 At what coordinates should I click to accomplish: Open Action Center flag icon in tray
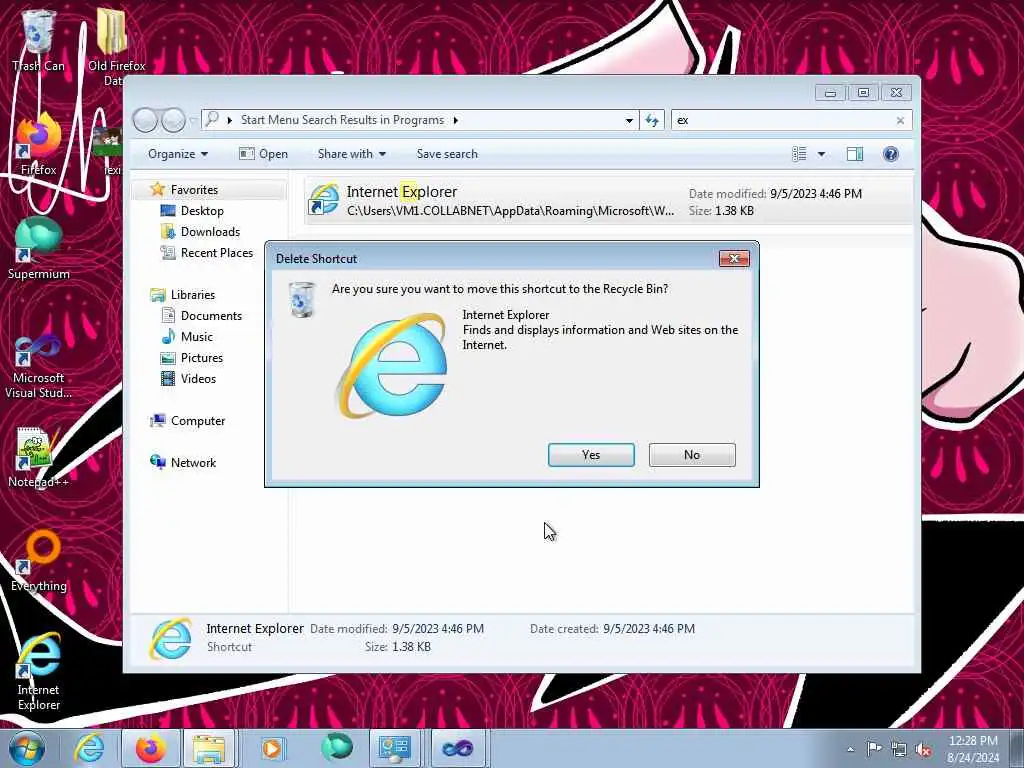874,749
